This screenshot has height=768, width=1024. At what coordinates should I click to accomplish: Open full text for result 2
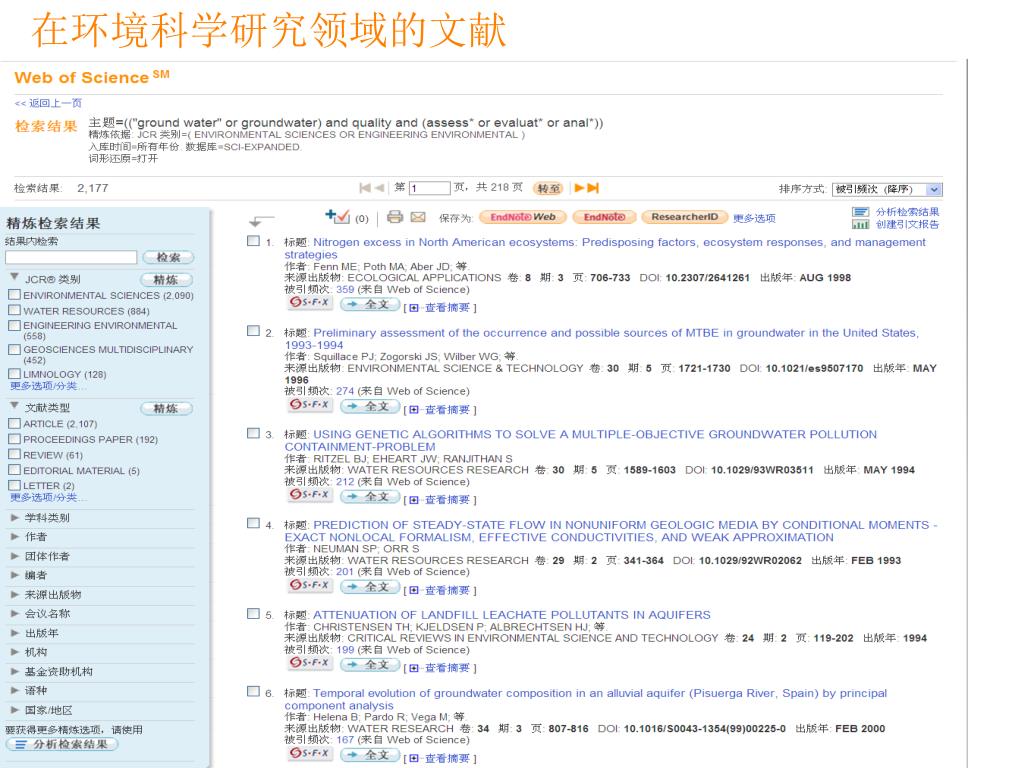371,406
